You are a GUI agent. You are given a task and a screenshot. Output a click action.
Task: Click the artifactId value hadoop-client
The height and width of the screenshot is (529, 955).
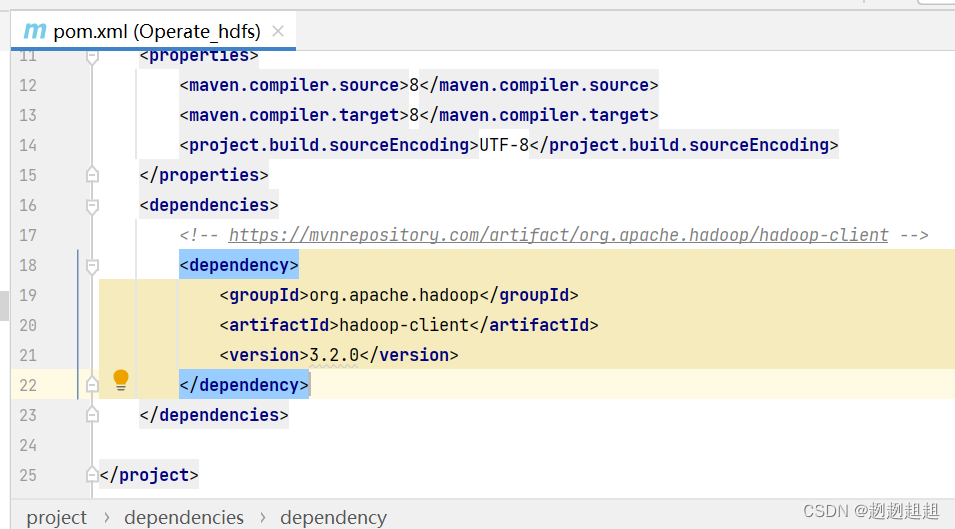(404, 325)
